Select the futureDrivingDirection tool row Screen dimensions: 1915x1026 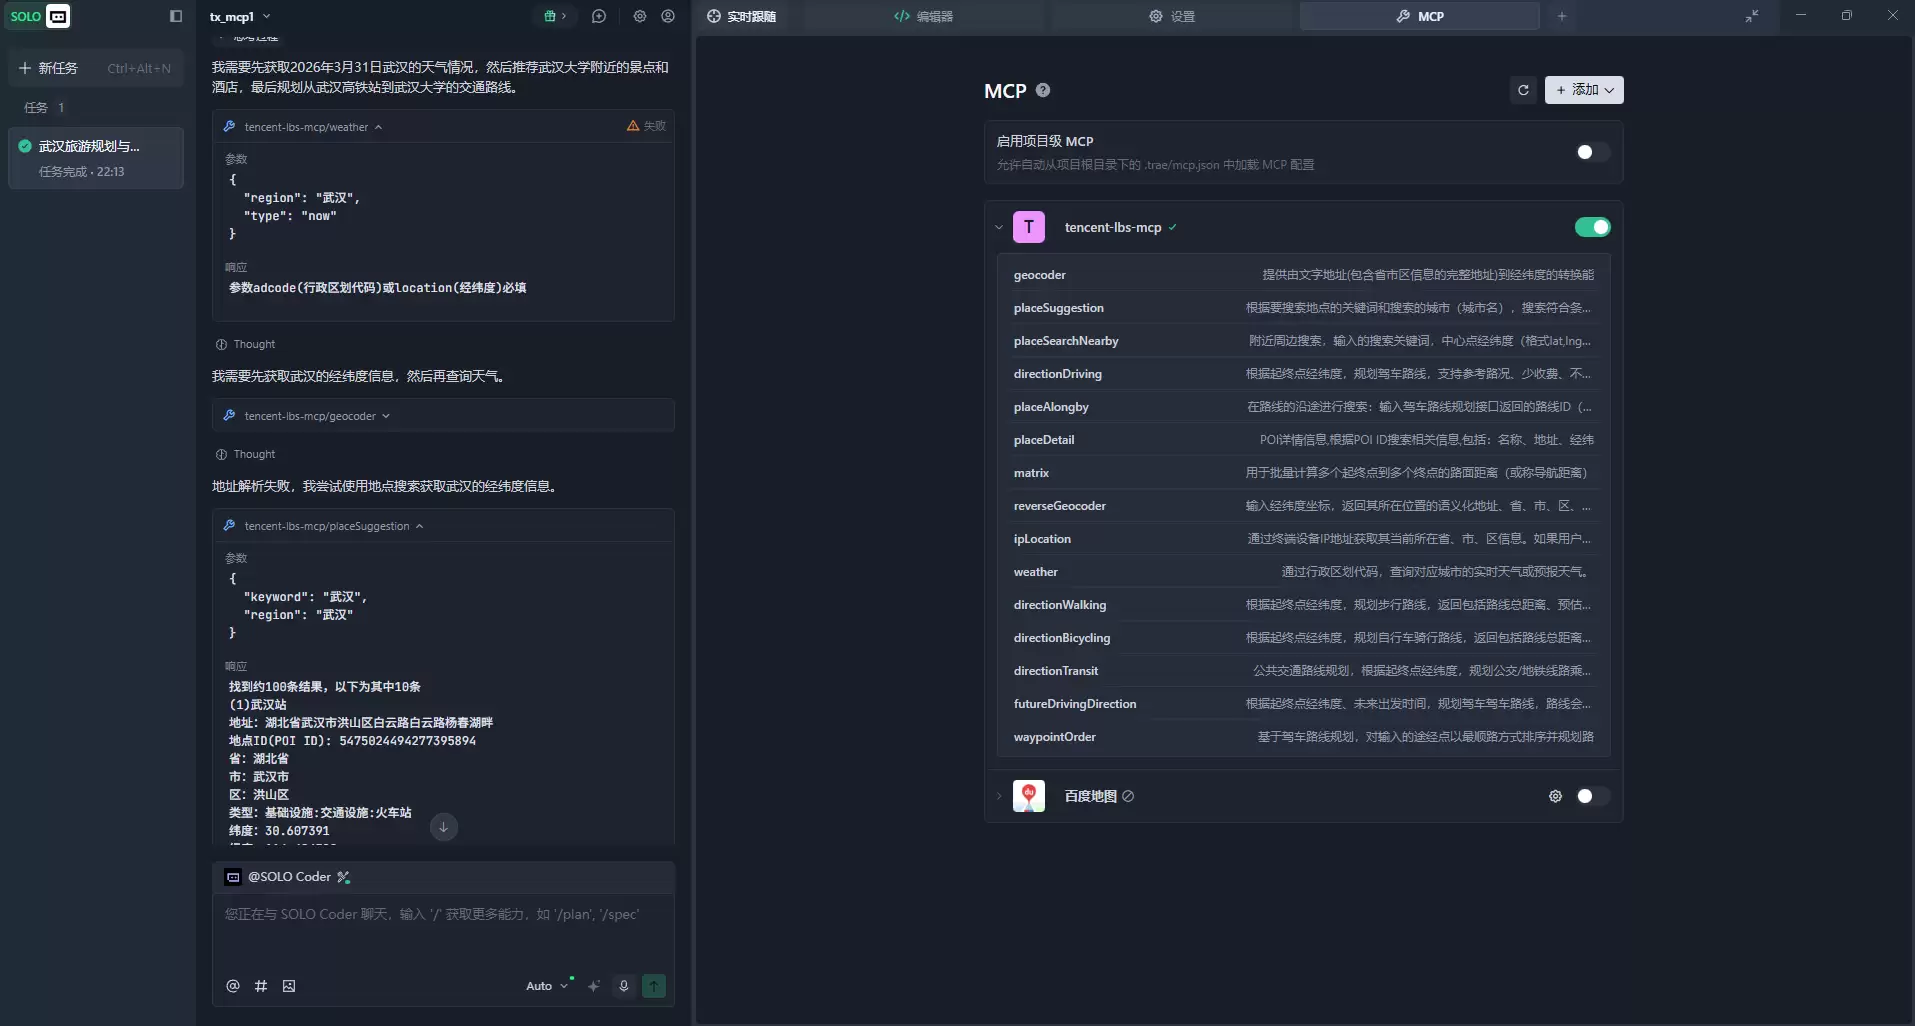1303,704
